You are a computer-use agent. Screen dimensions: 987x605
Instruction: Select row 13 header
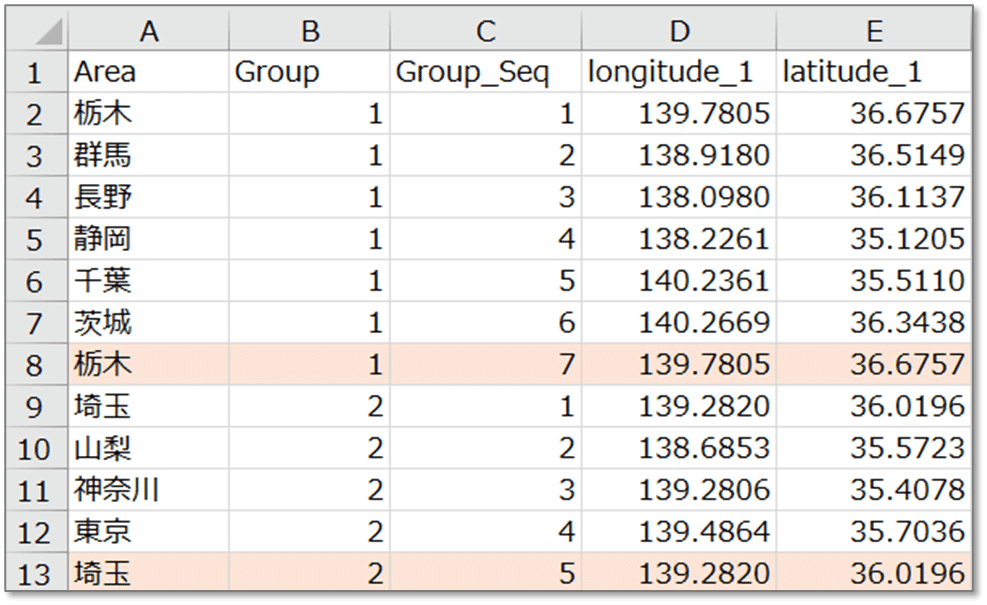[x=37, y=572]
